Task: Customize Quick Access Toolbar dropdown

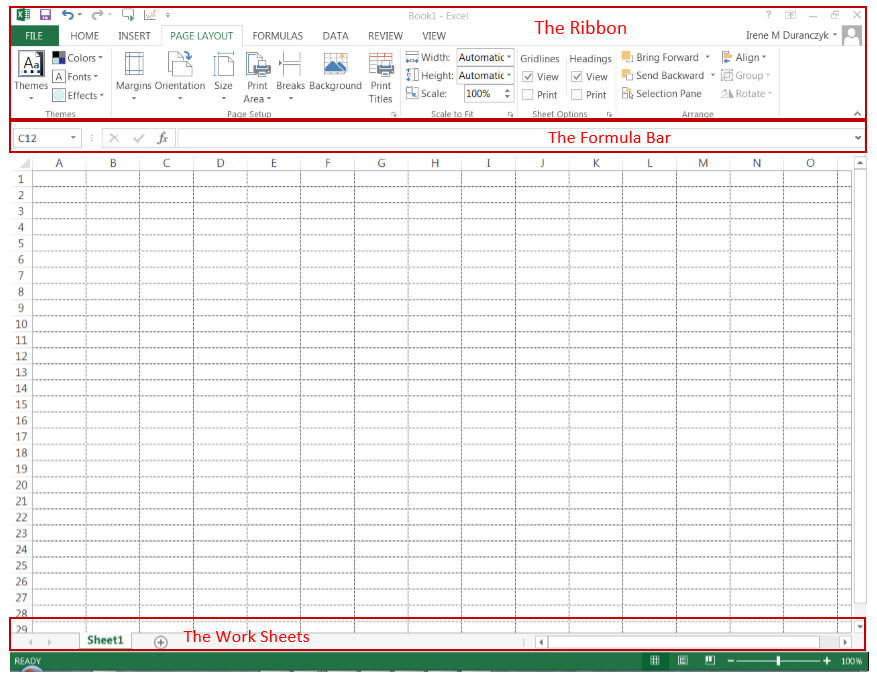Action: (168, 15)
